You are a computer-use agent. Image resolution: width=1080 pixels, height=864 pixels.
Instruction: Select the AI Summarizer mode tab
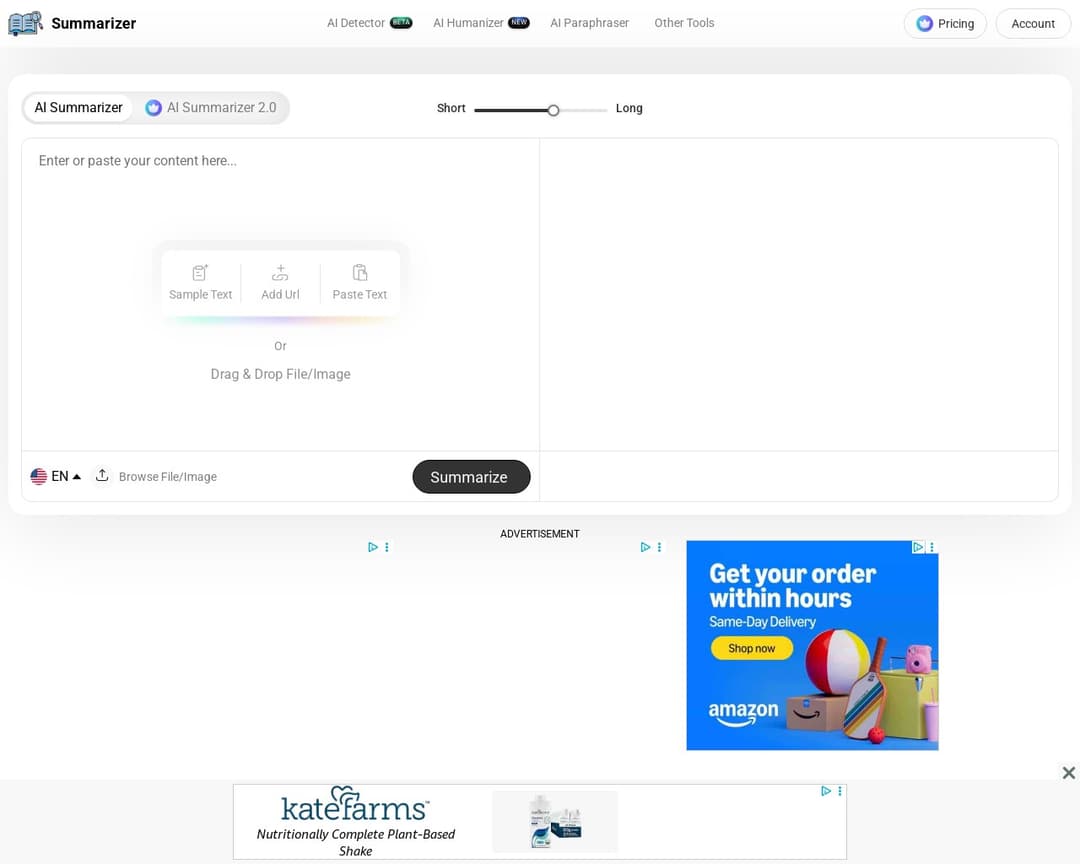pyautogui.click(x=78, y=108)
